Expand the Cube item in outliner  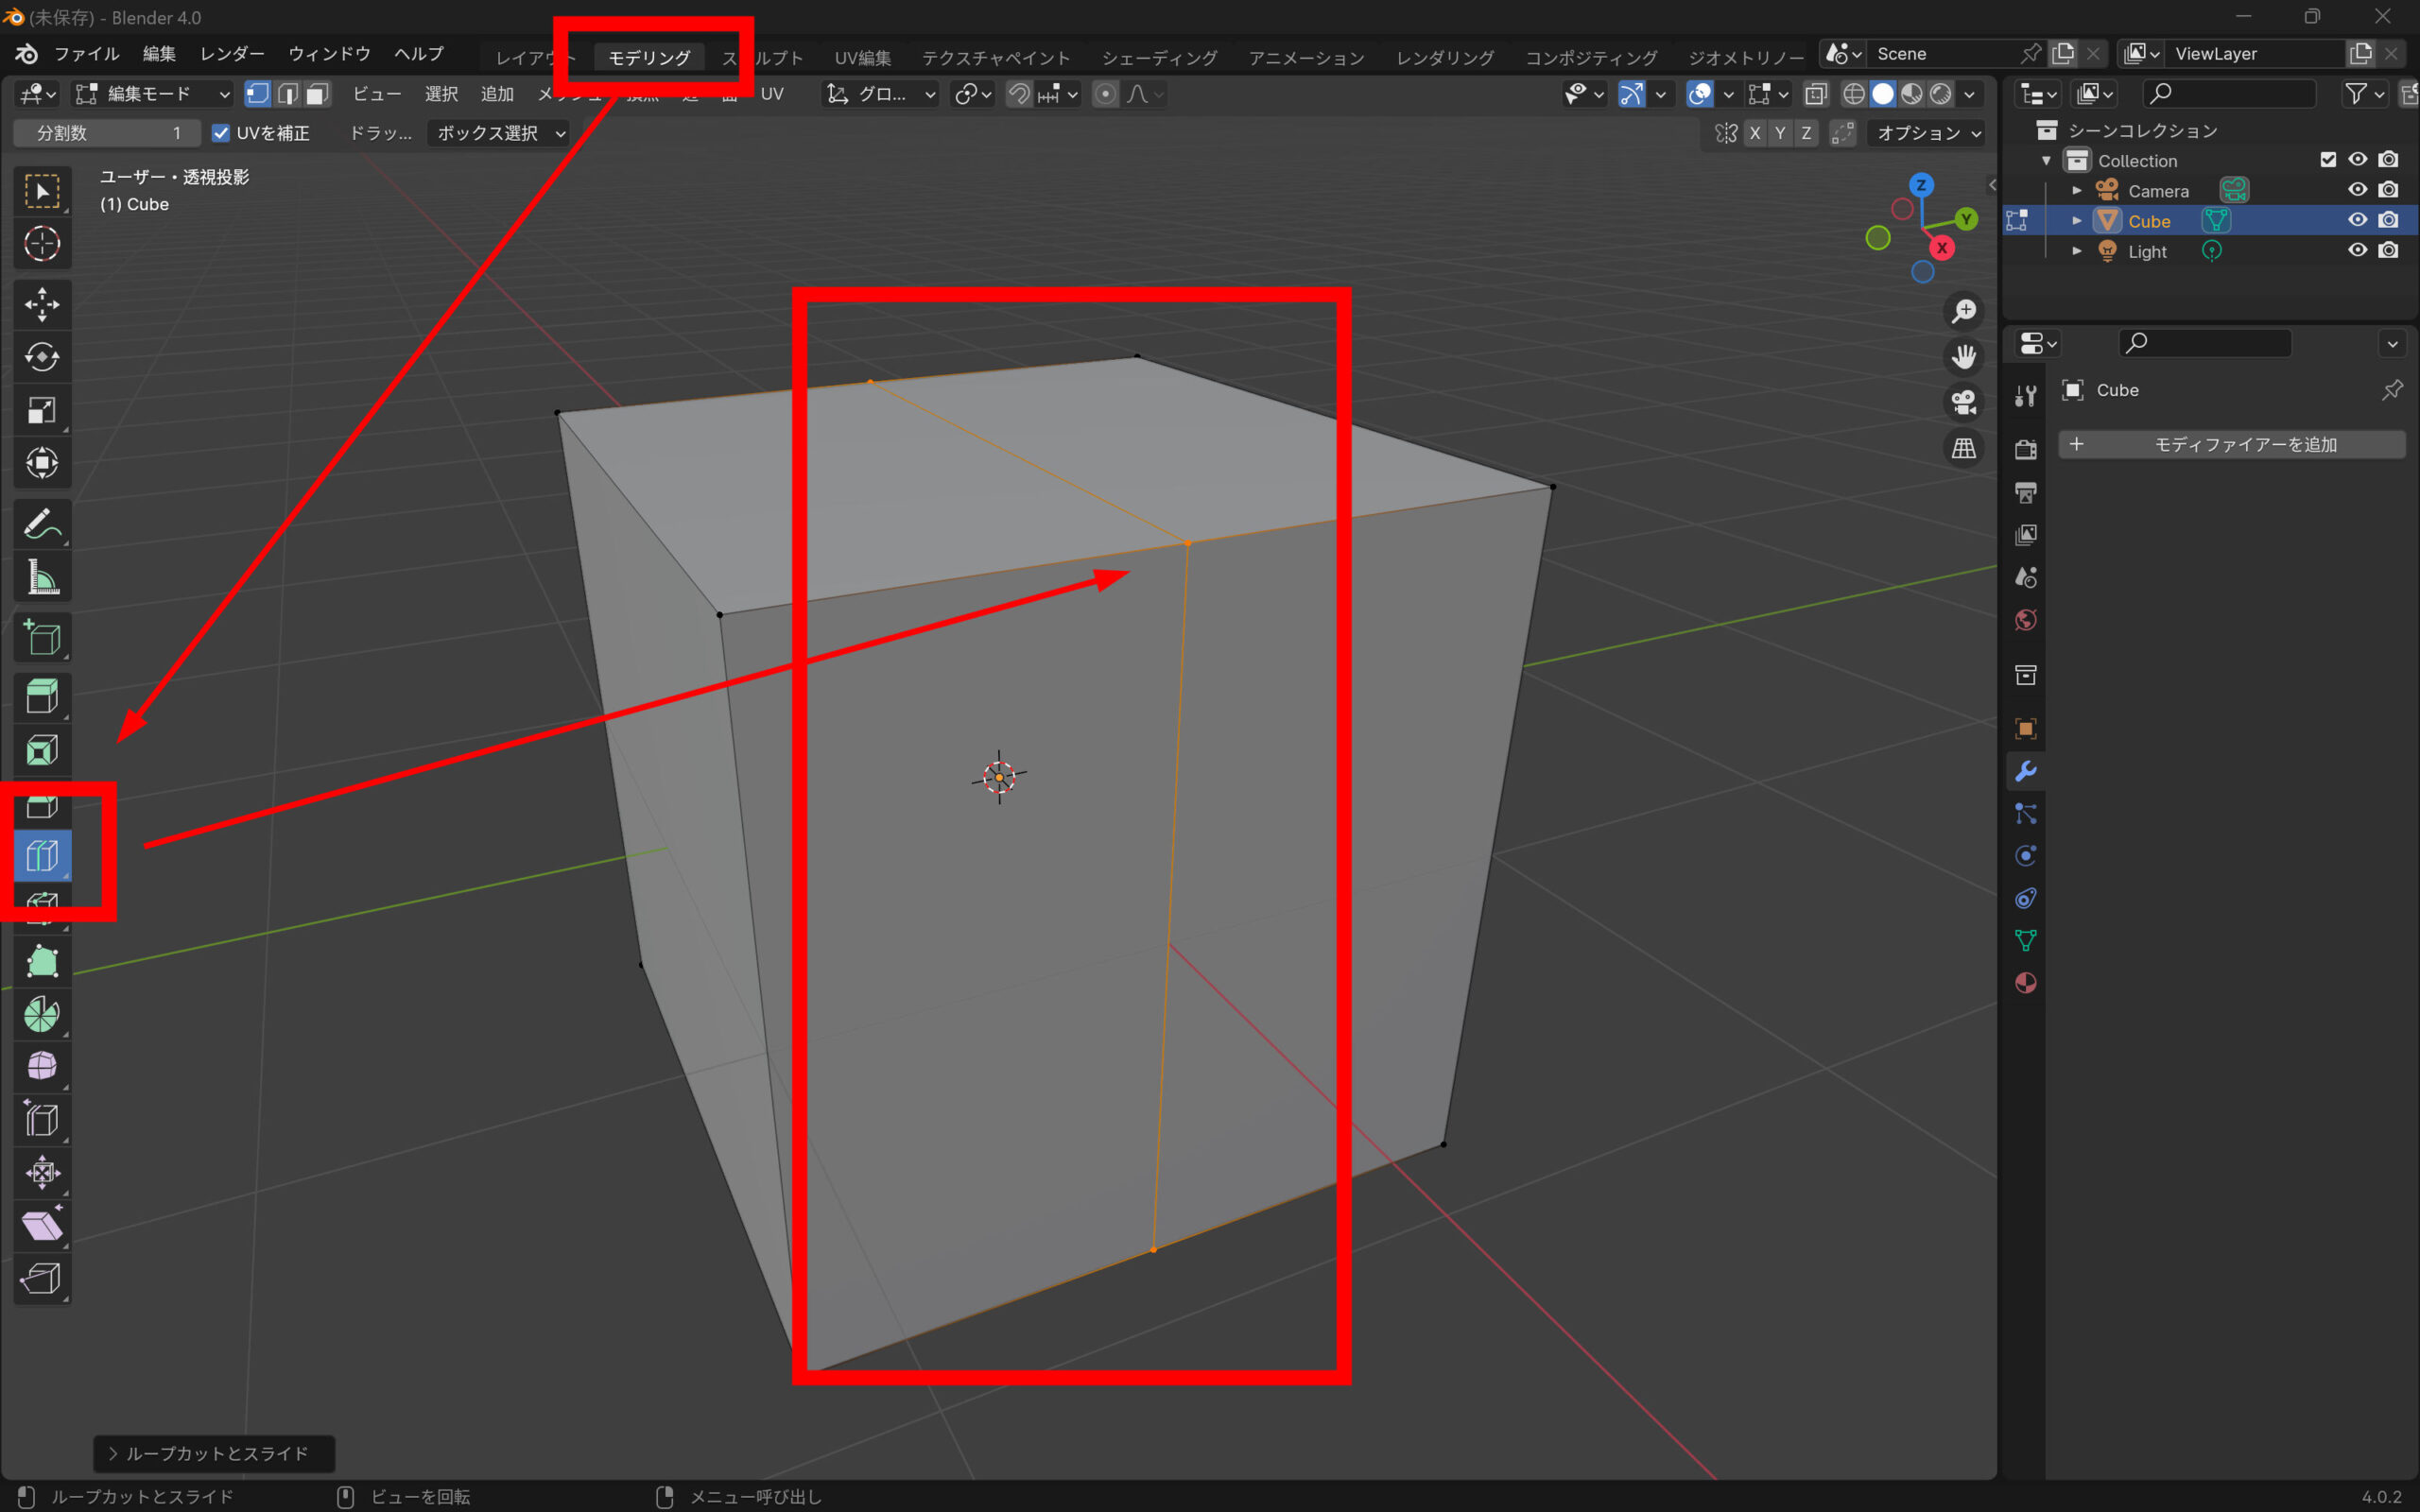pos(2076,221)
